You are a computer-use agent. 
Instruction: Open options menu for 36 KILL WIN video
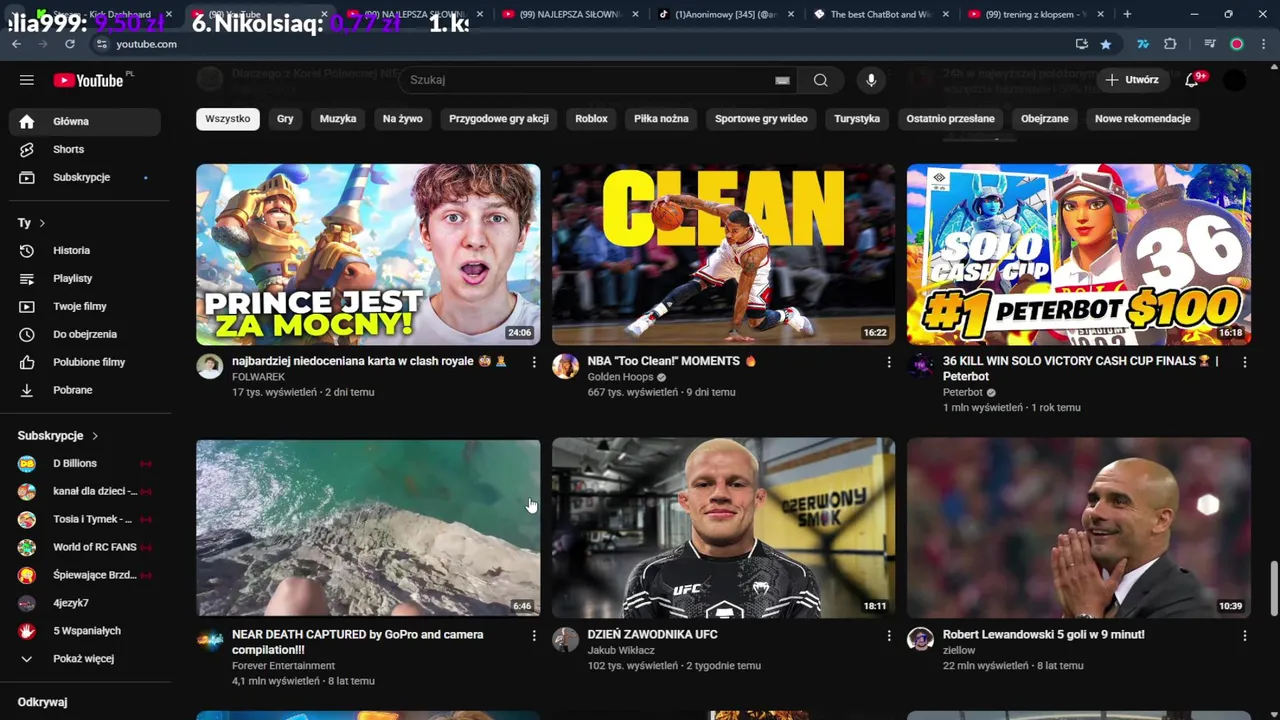click(x=1244, y=362)
